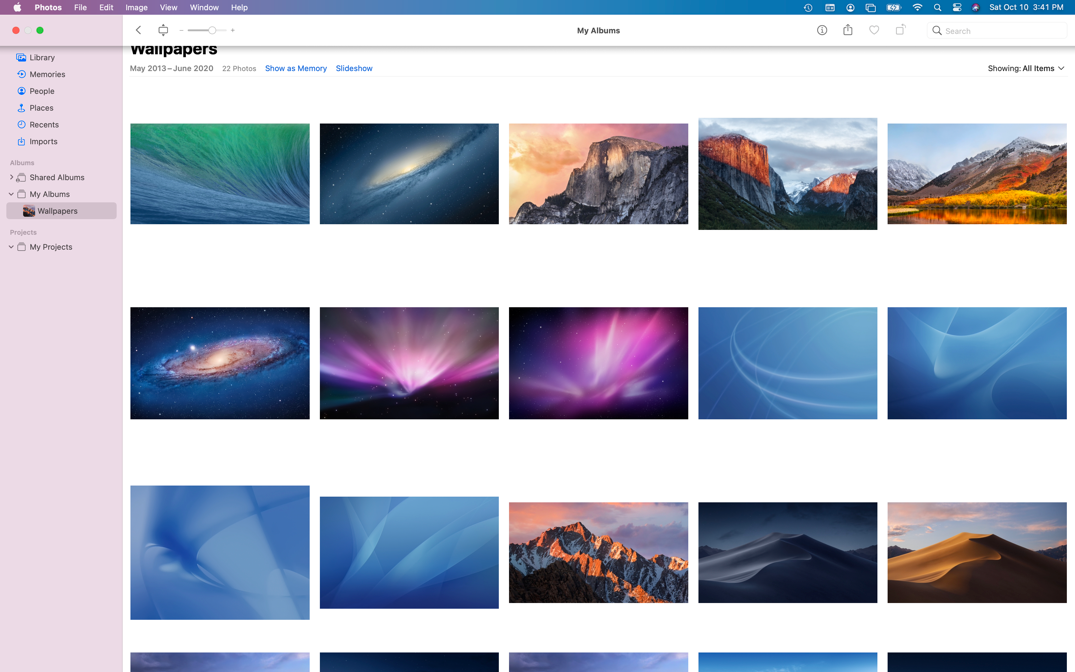Go back with the toolbar back chevron
Screen dimensions: 1075x672
(x=138, y=30)
